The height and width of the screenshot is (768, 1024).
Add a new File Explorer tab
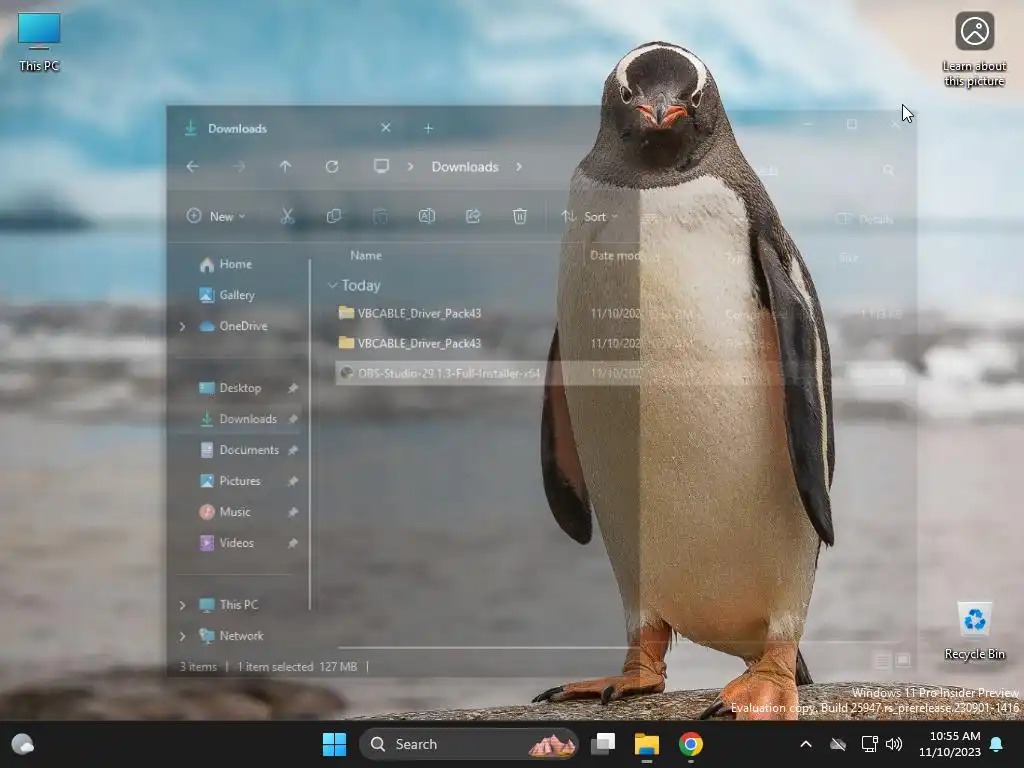(x=428, y=129)
